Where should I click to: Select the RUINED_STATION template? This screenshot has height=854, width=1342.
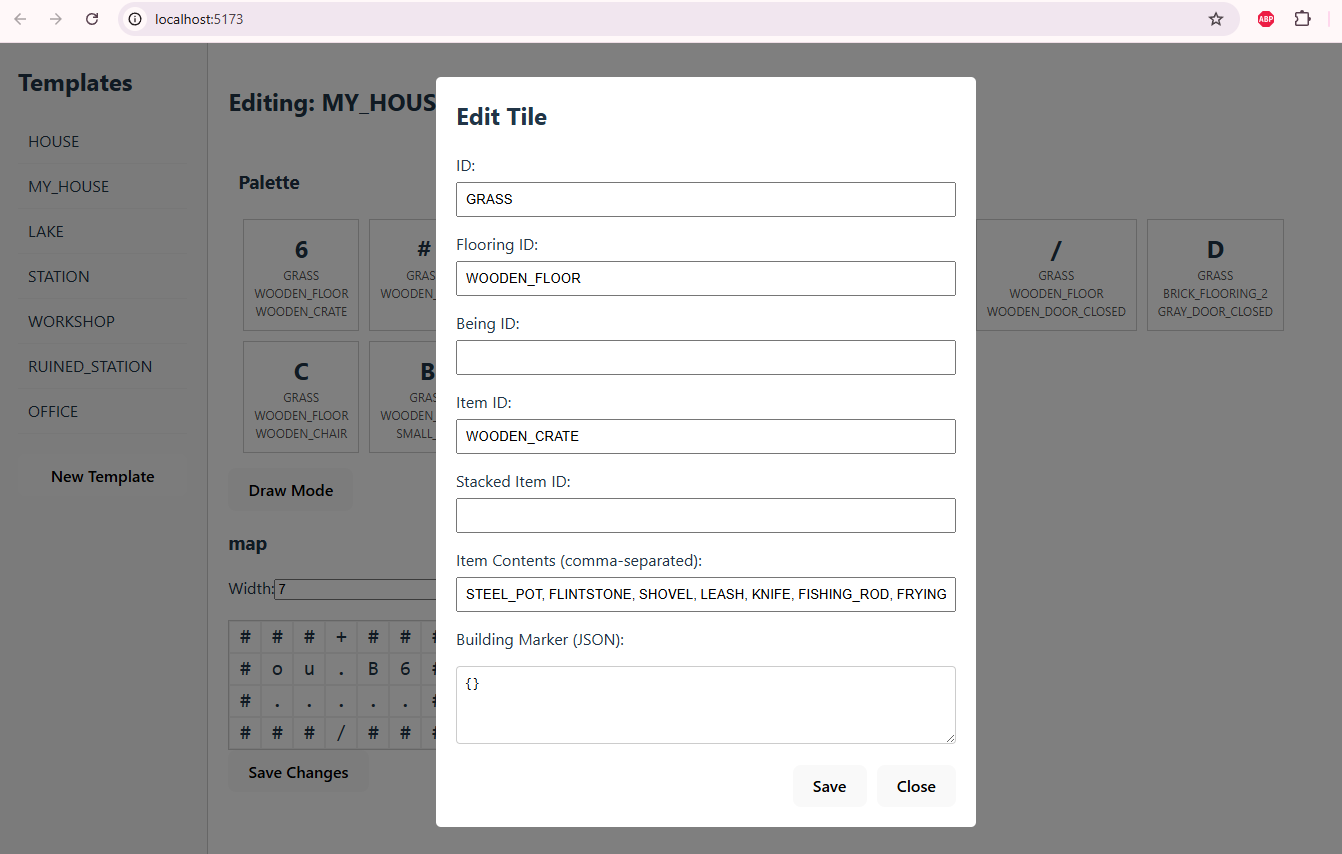pyautogui.click(x=90, y=366)
